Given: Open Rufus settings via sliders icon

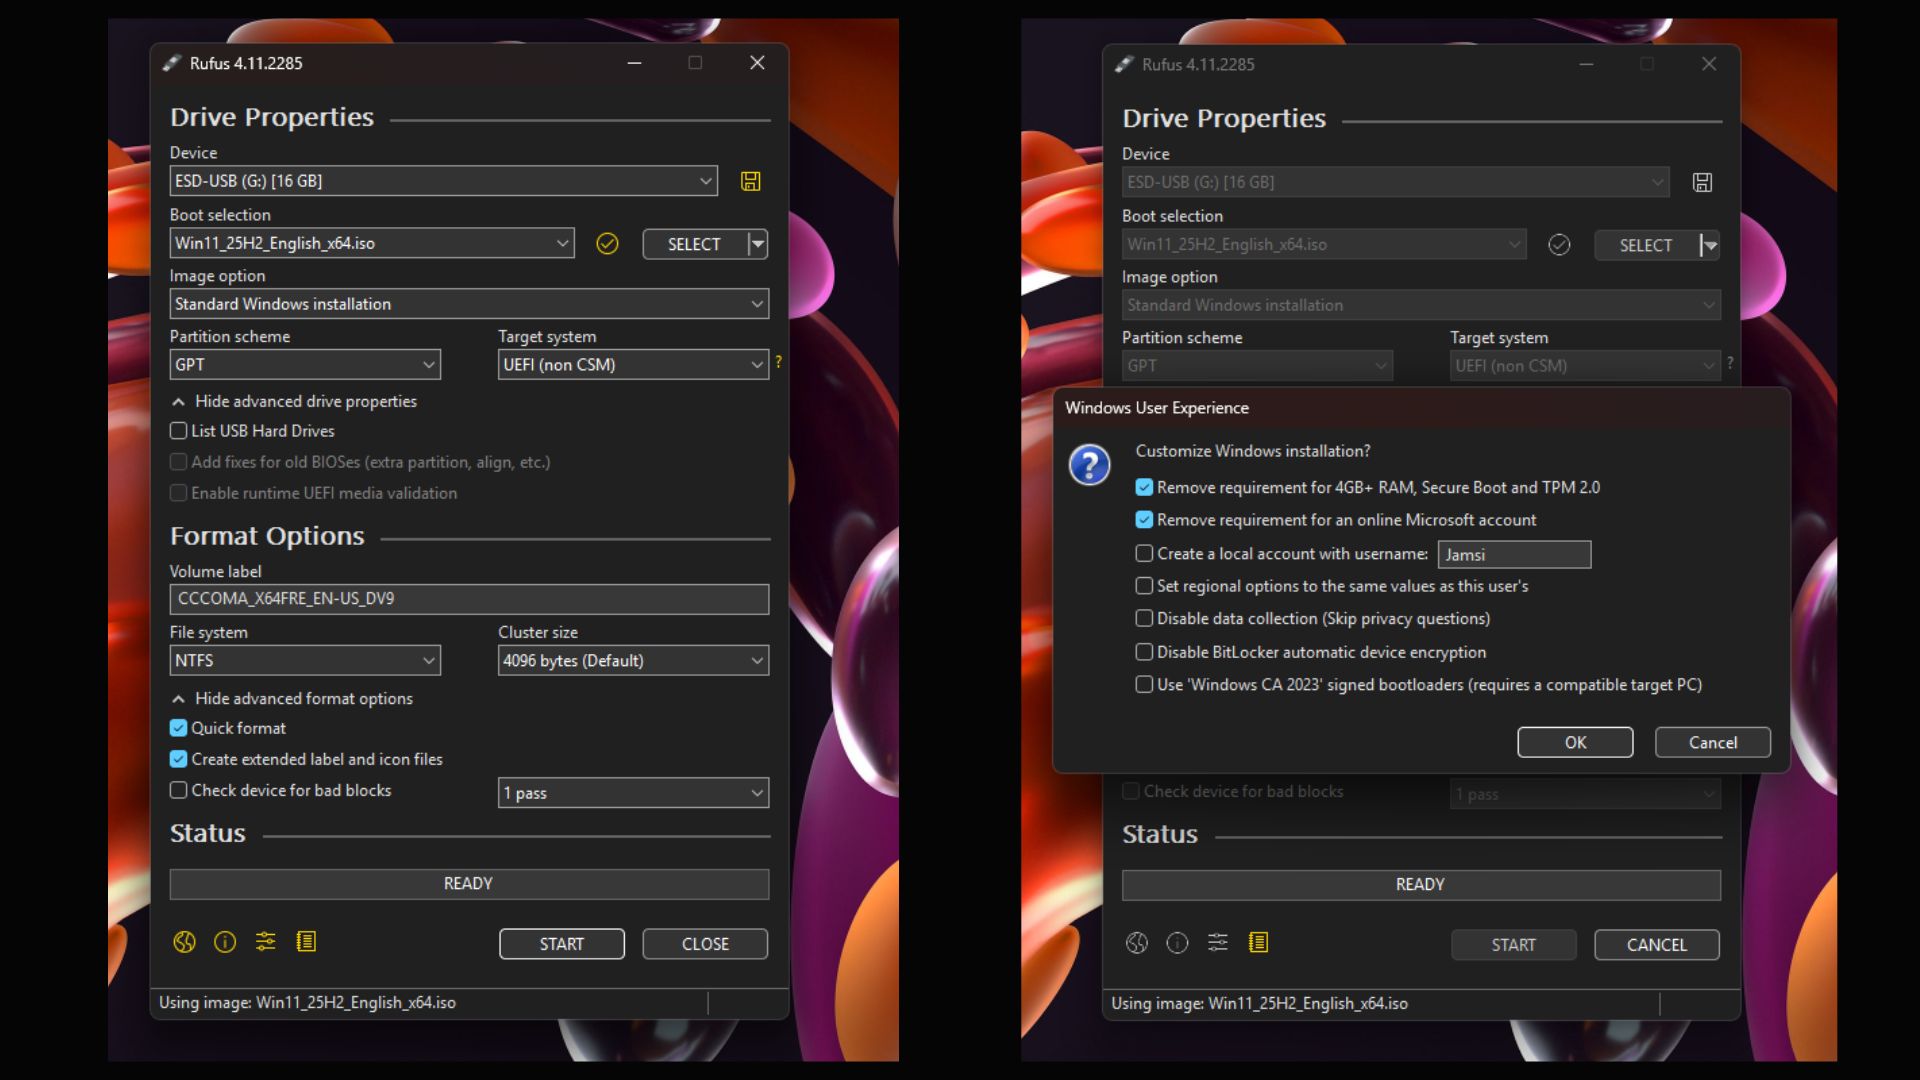Looking at the screenshot, I should [265, 941].
